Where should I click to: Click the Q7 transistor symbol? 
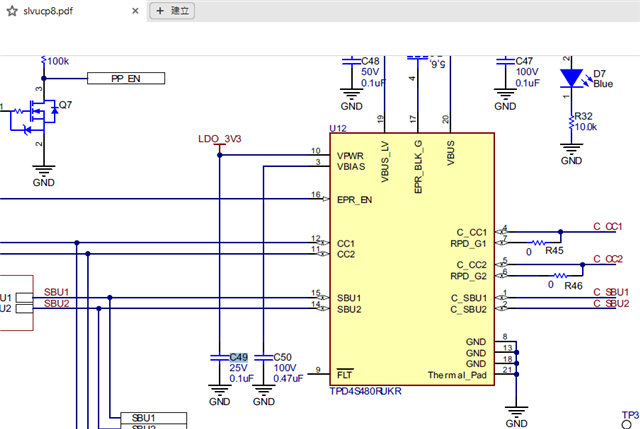tap(35, 116)
